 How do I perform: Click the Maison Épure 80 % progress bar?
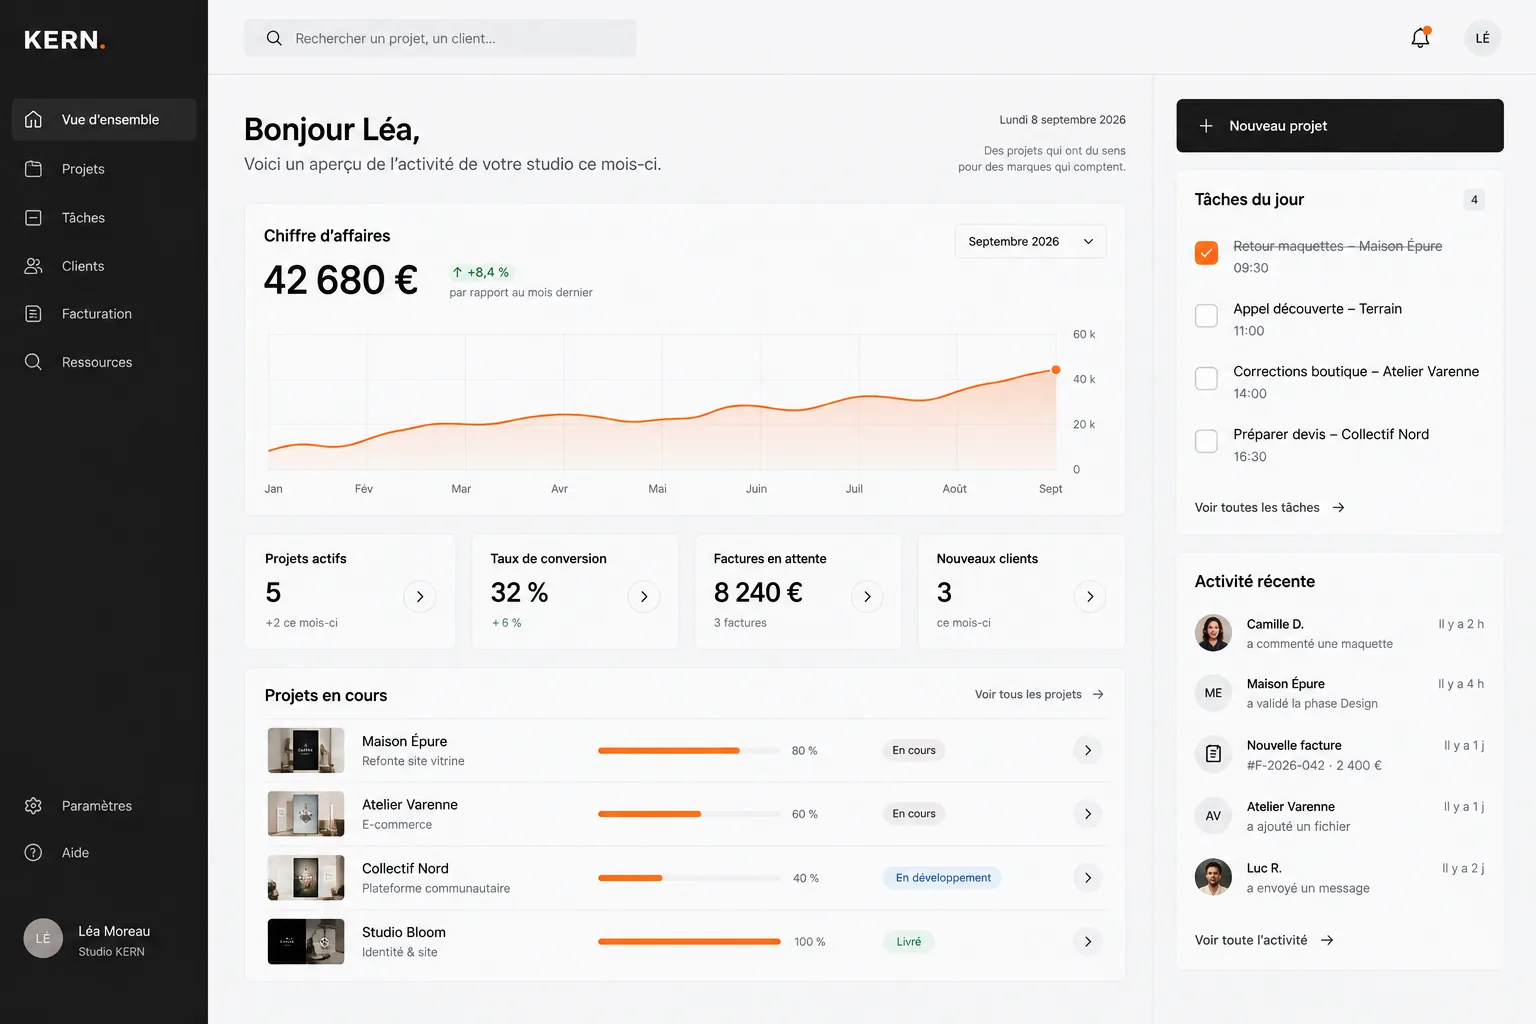click(689, 750)
